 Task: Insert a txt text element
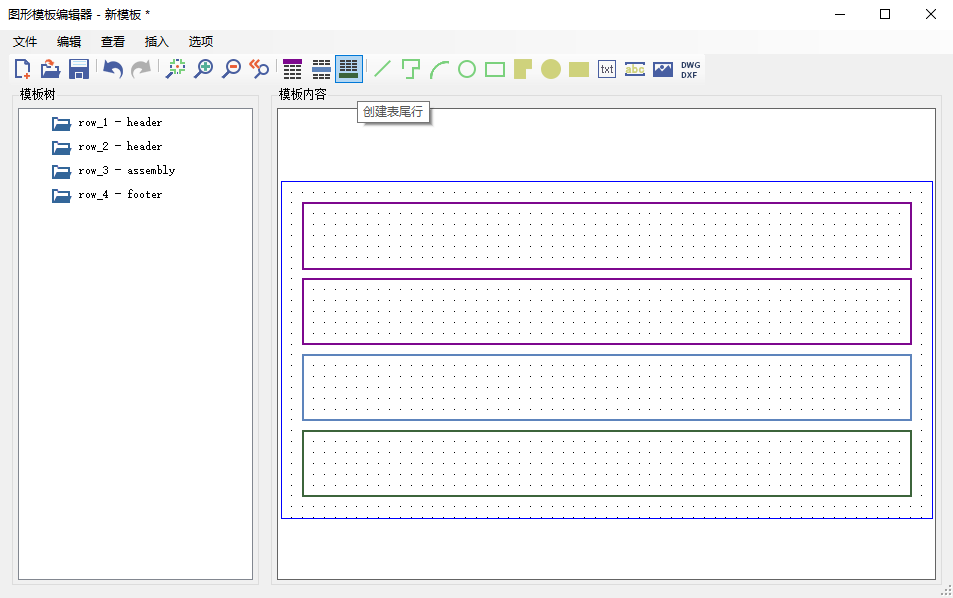click(x=607, y=69)
